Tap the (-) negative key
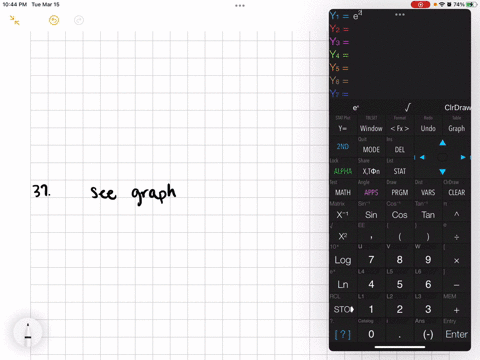Image resolution: width=480 pixels, height=360 pixels. tap(428, 334)
